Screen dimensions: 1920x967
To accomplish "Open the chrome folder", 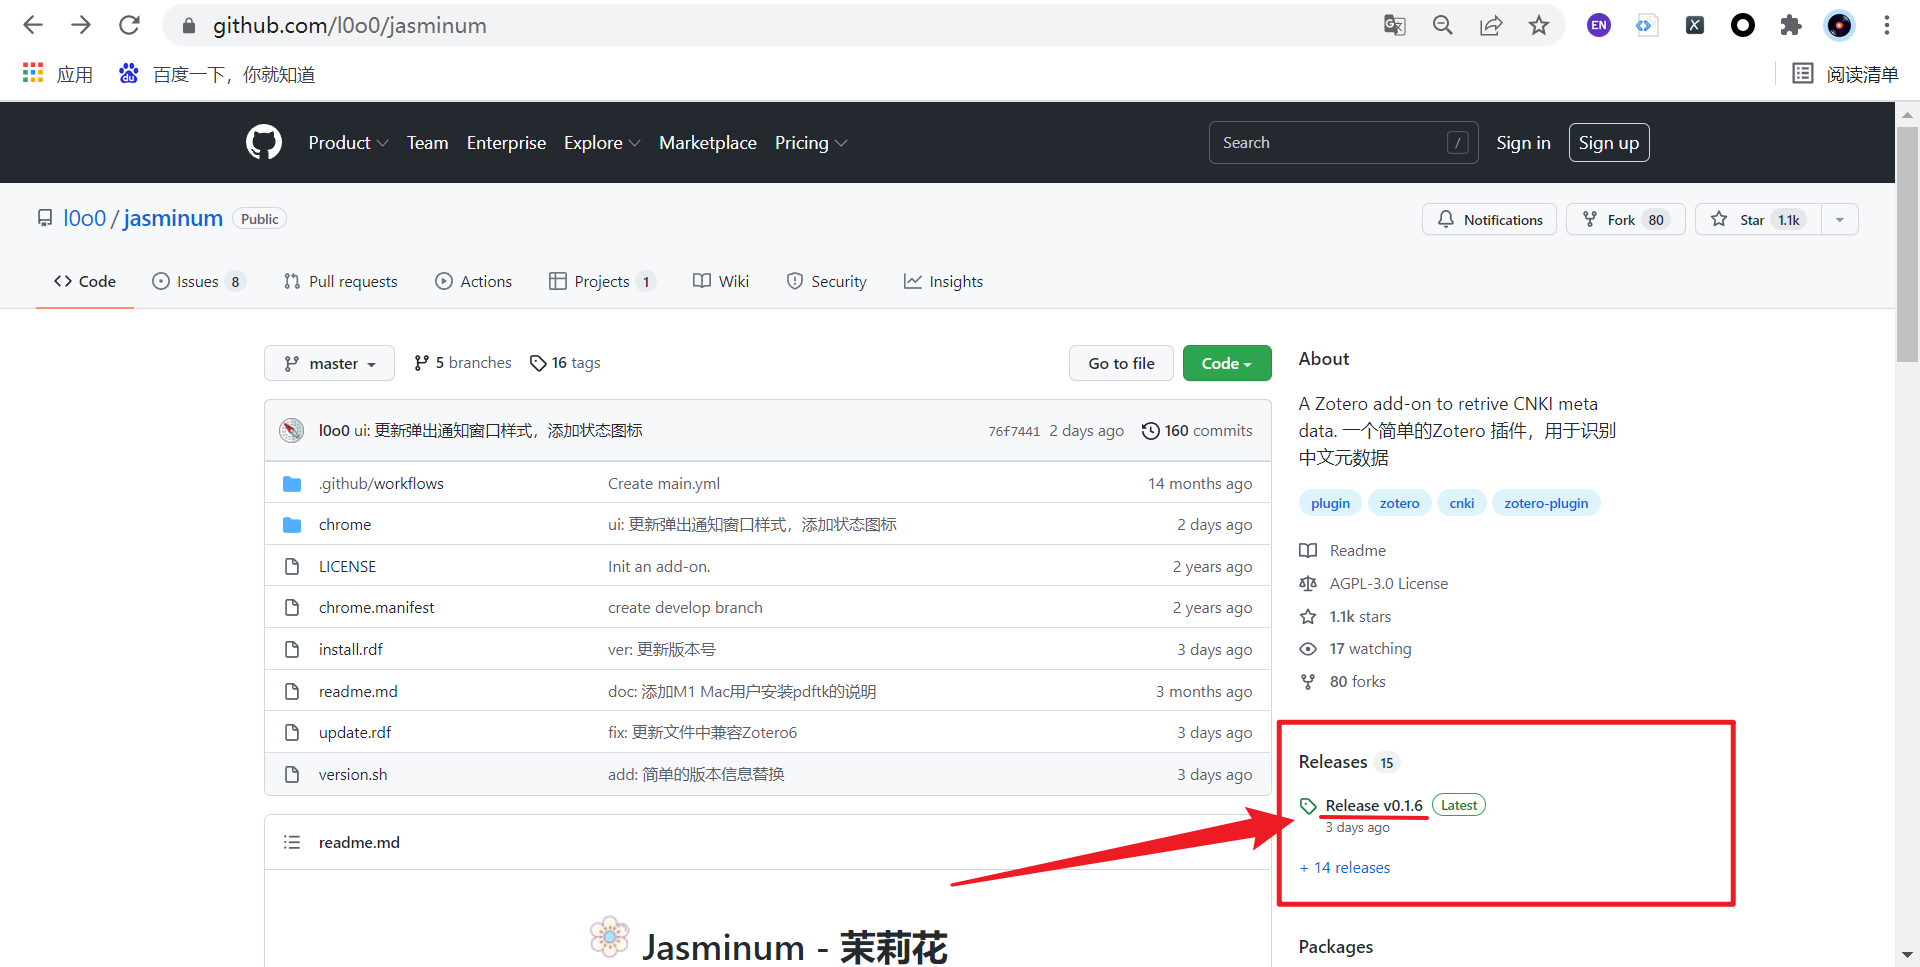I will [345, 524].
